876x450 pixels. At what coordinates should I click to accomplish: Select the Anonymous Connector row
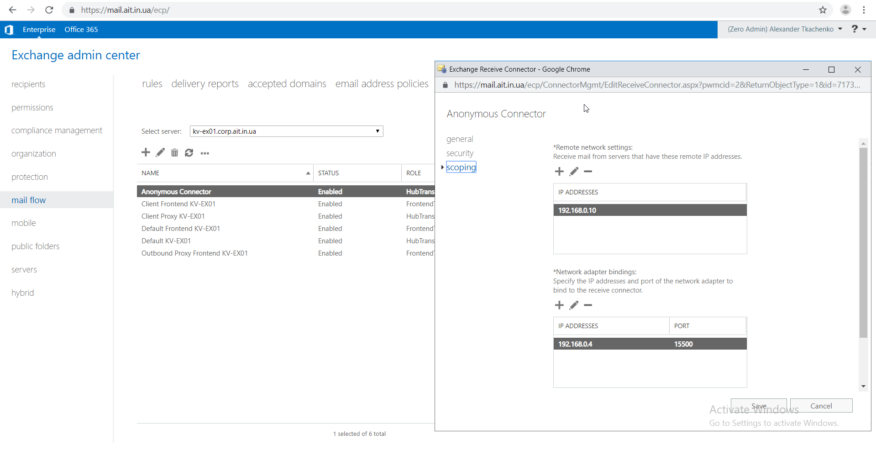pos(285,191)
